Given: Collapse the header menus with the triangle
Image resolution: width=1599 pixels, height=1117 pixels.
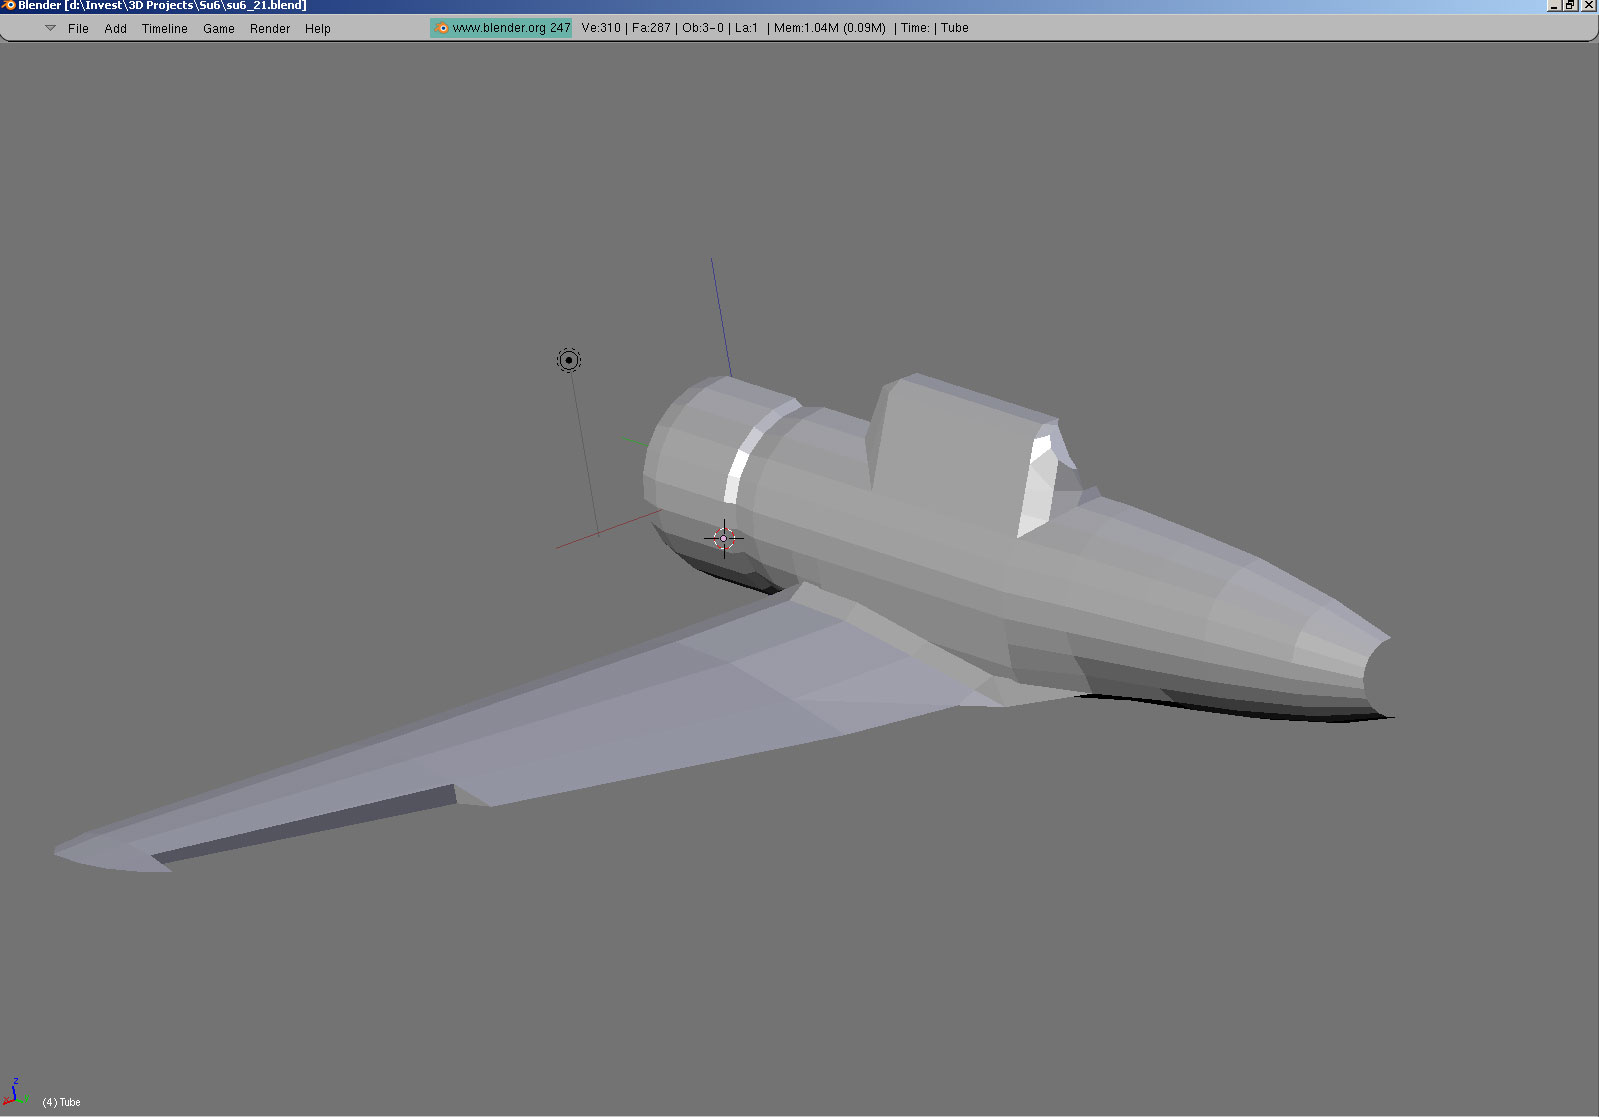Looking at the screenshot, I should (51, 28).
